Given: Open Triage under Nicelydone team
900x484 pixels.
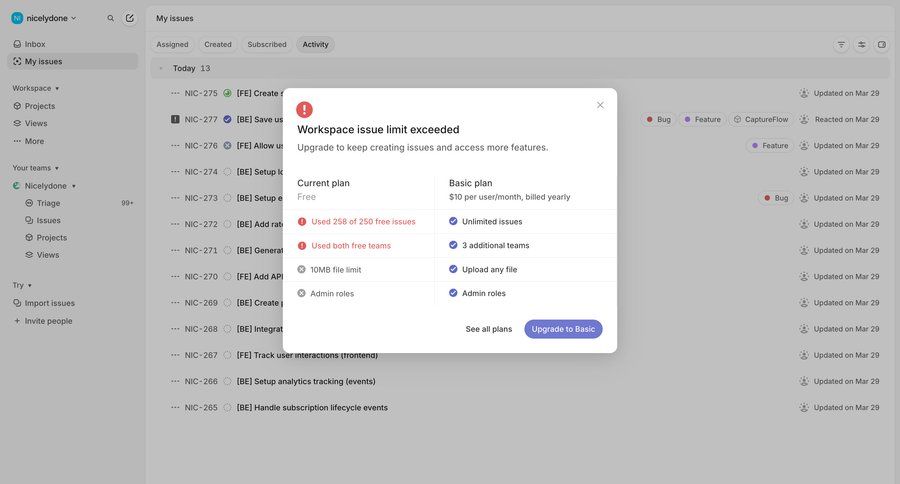Looking at the screenshot, I should pyautogui.click(x=48, y=203).
